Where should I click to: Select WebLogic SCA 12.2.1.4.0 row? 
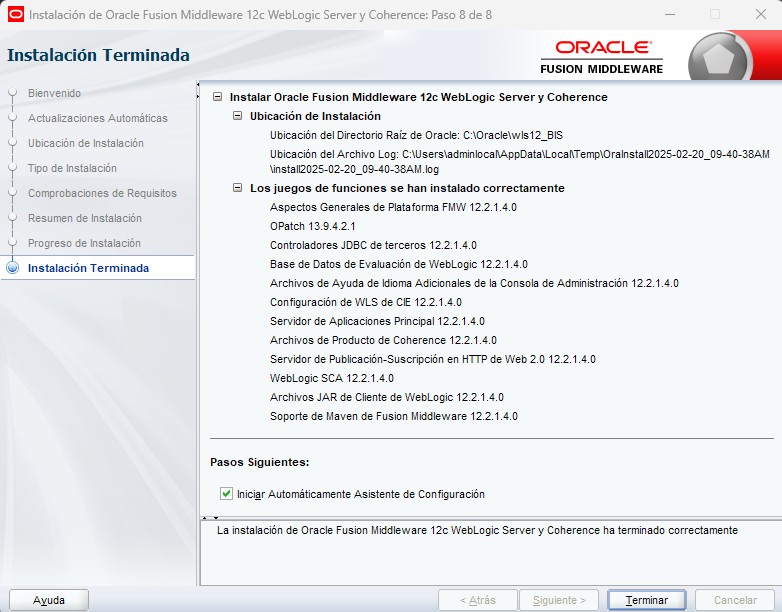click(332, 378)
